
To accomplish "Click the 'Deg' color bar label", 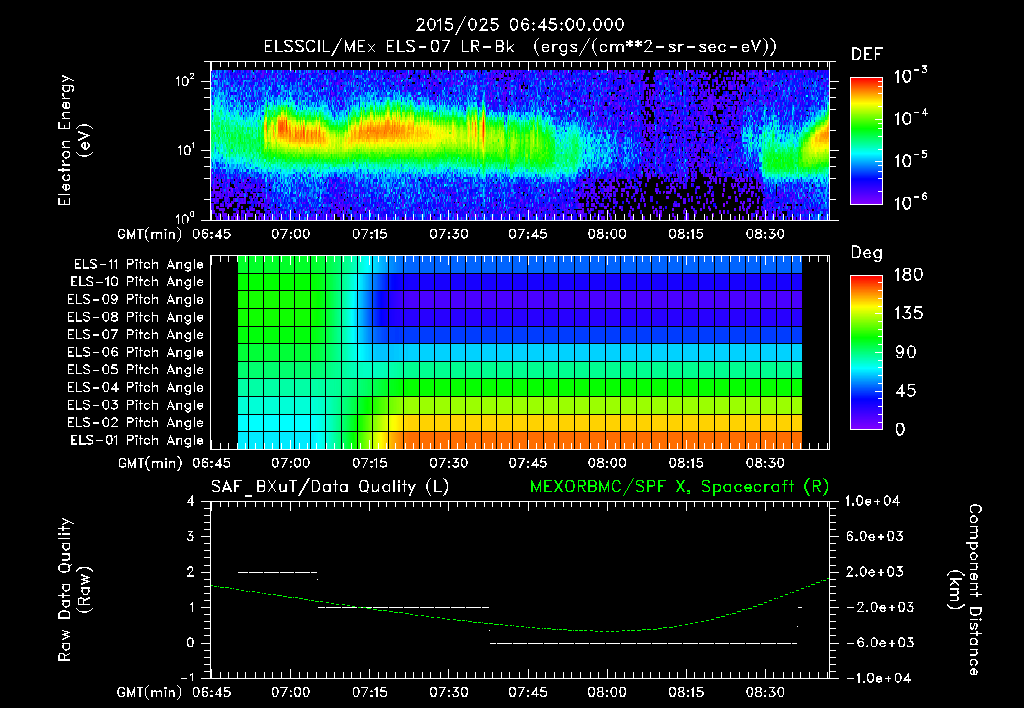I will click(866, 253).
